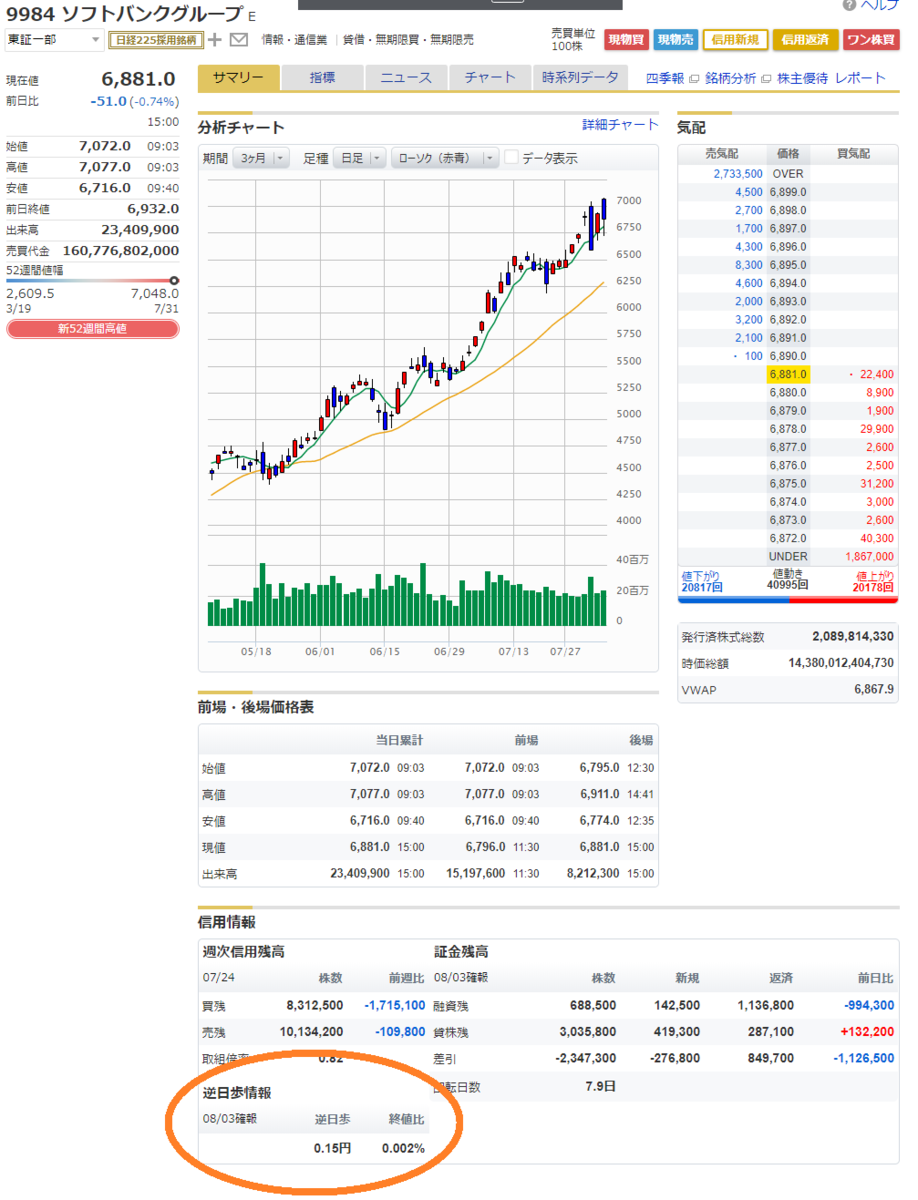Open the レポート link
The image size is (918, 1200).
coord(860,78)
